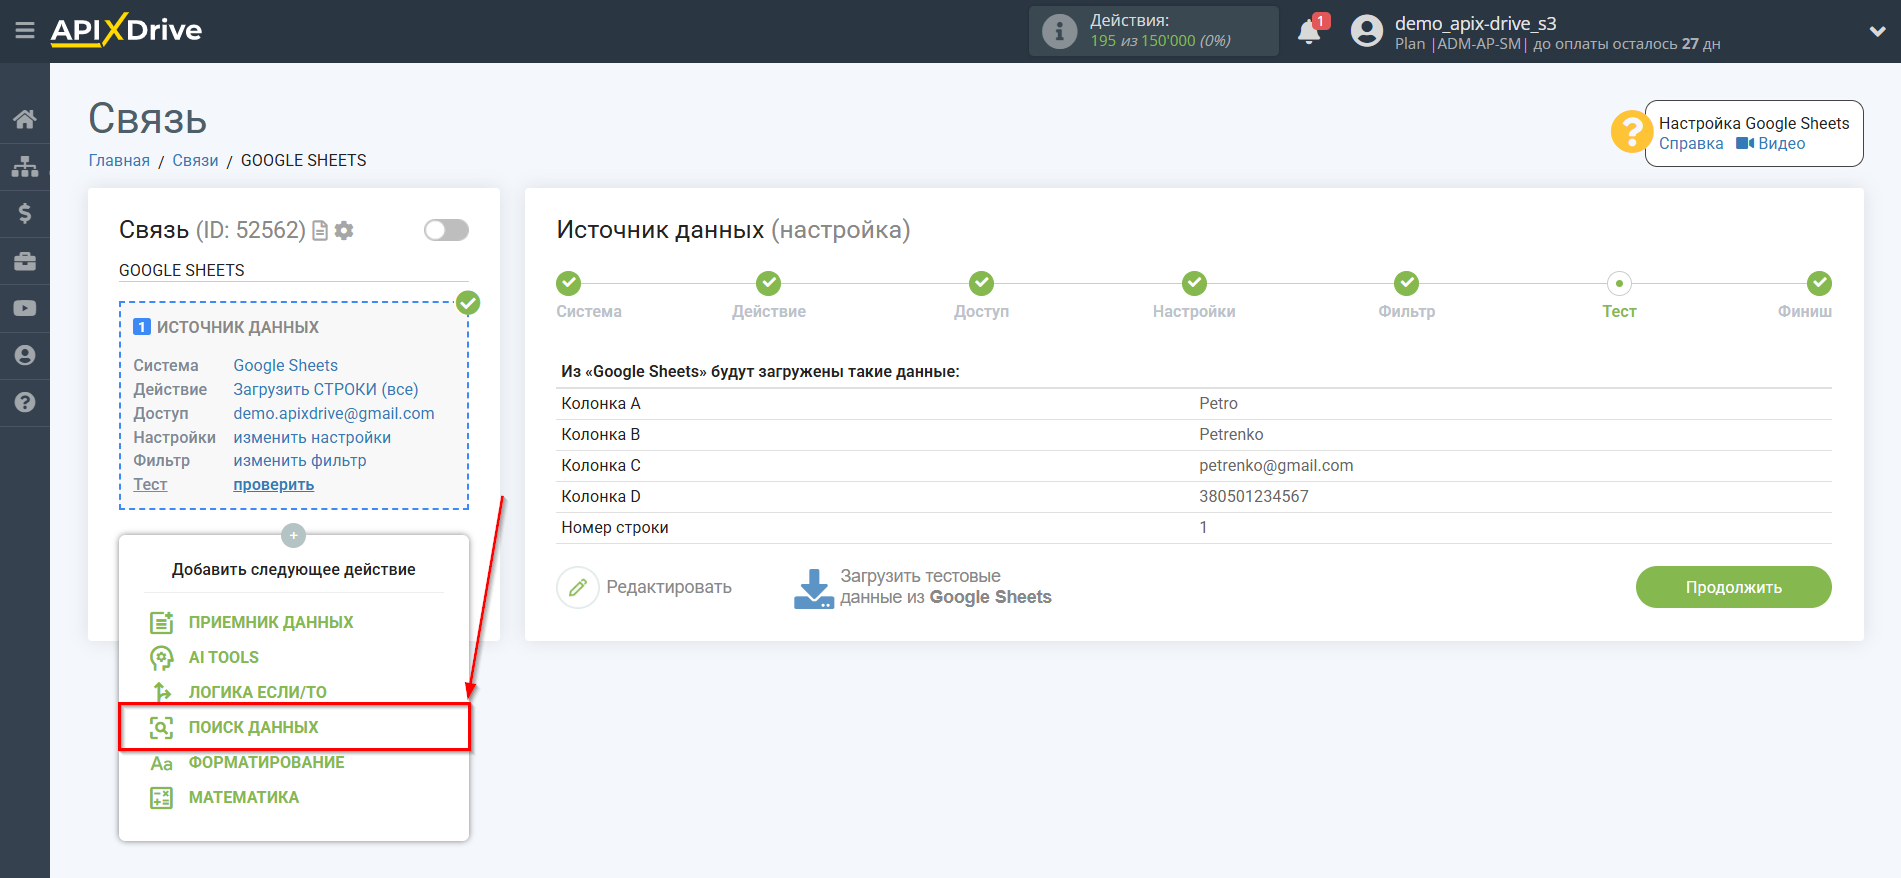The width and height of the screenshot is (1901, 878).
Task: Open the hamburger menu
Action: click(25, 31)
